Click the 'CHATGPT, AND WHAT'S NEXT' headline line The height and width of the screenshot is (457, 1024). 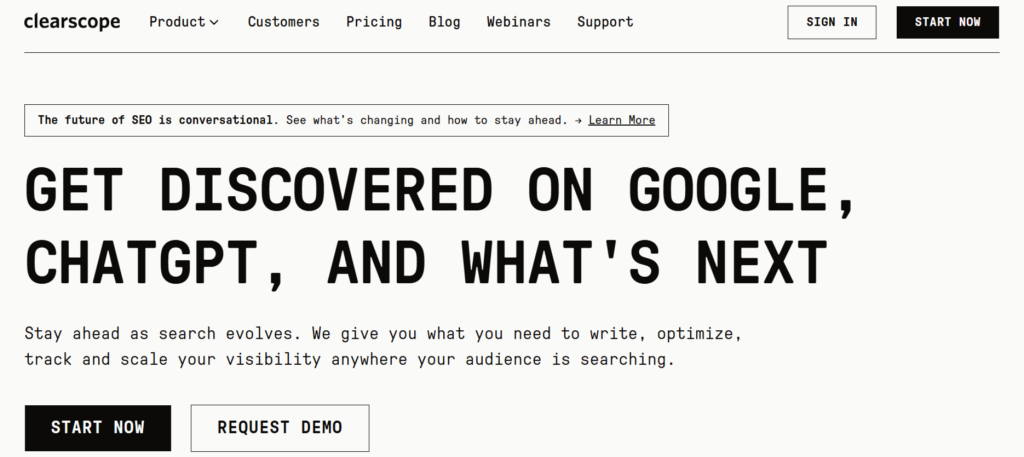click(426, 262)
